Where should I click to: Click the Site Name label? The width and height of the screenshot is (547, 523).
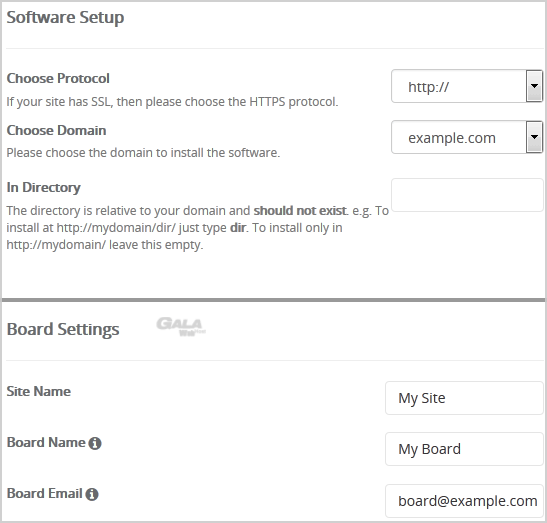click(x=39, y=391)
